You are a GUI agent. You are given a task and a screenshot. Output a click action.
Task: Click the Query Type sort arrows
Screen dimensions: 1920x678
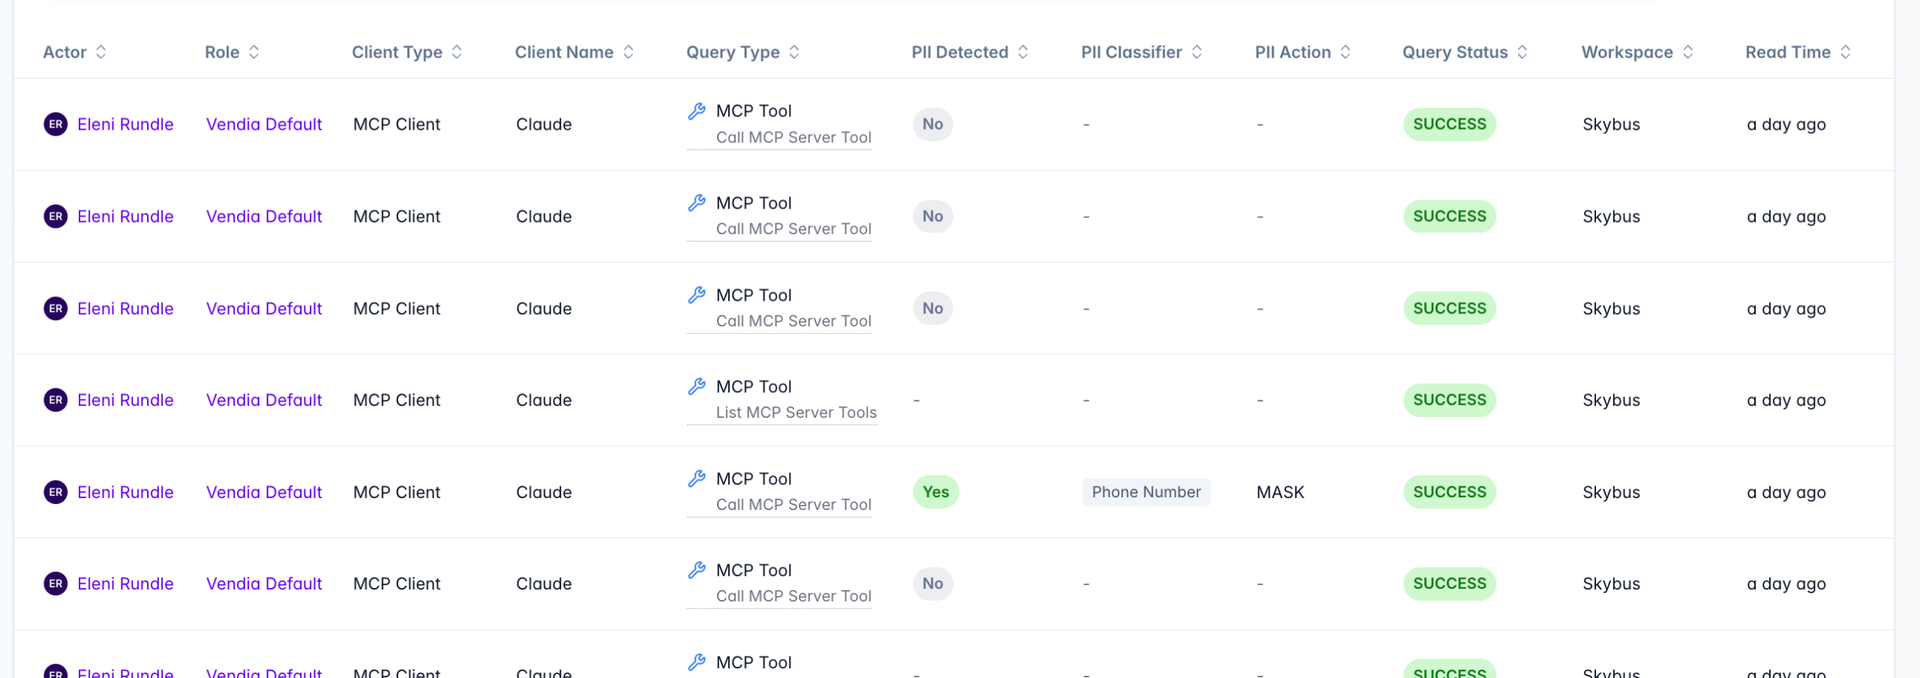794,52
